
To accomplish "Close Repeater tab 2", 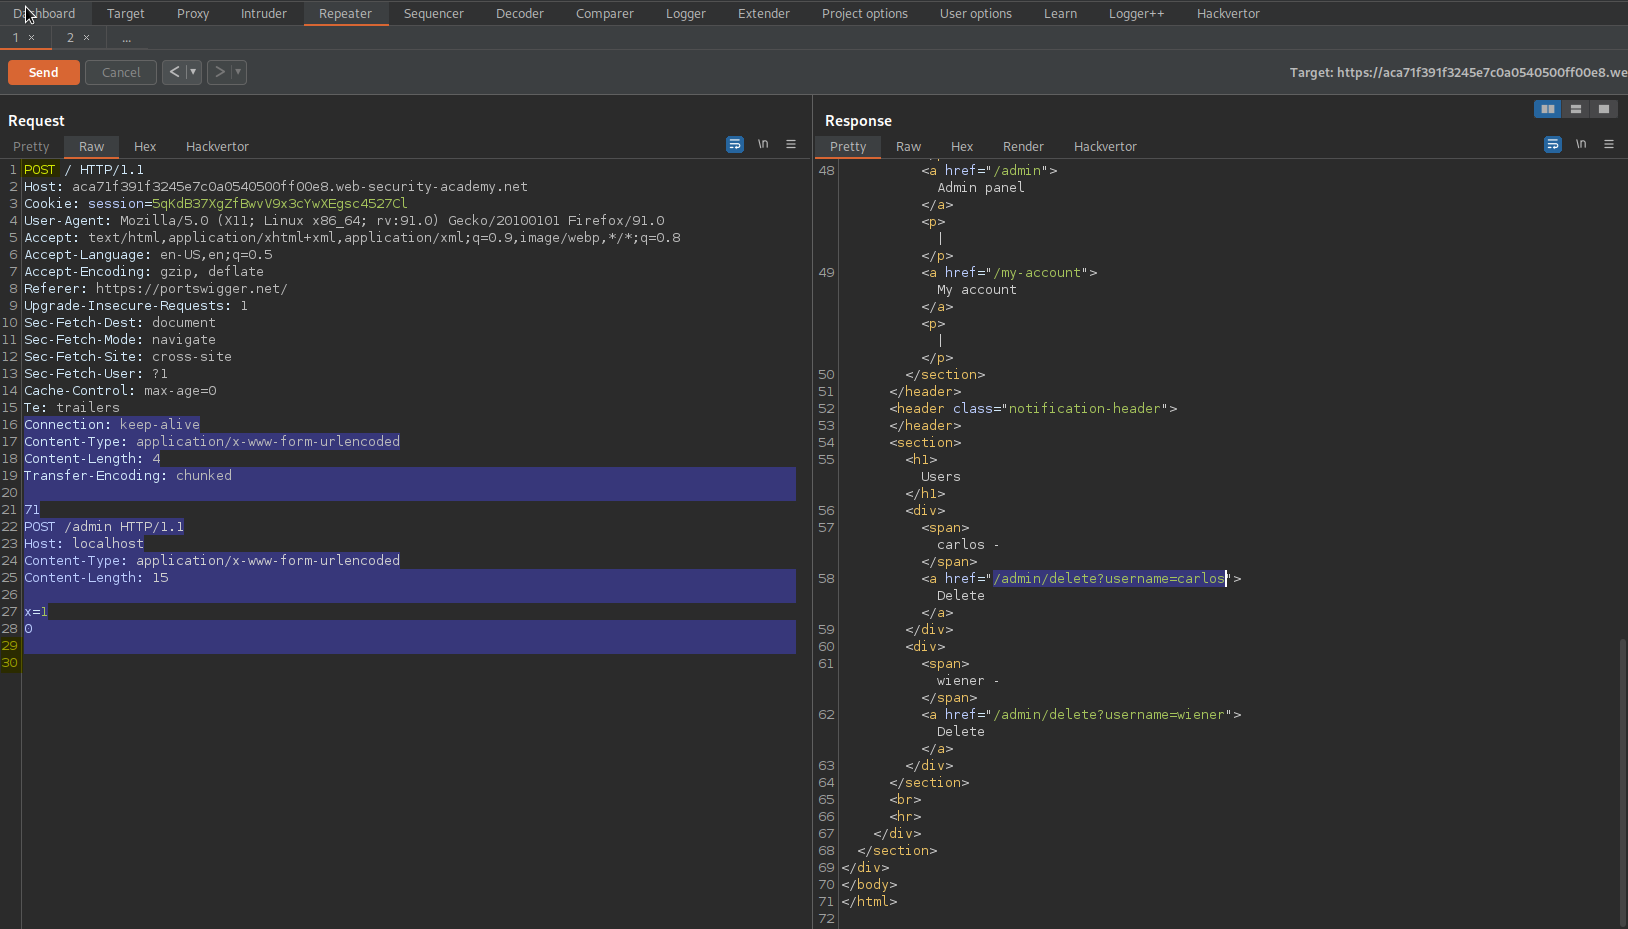I will pos(87,38).
